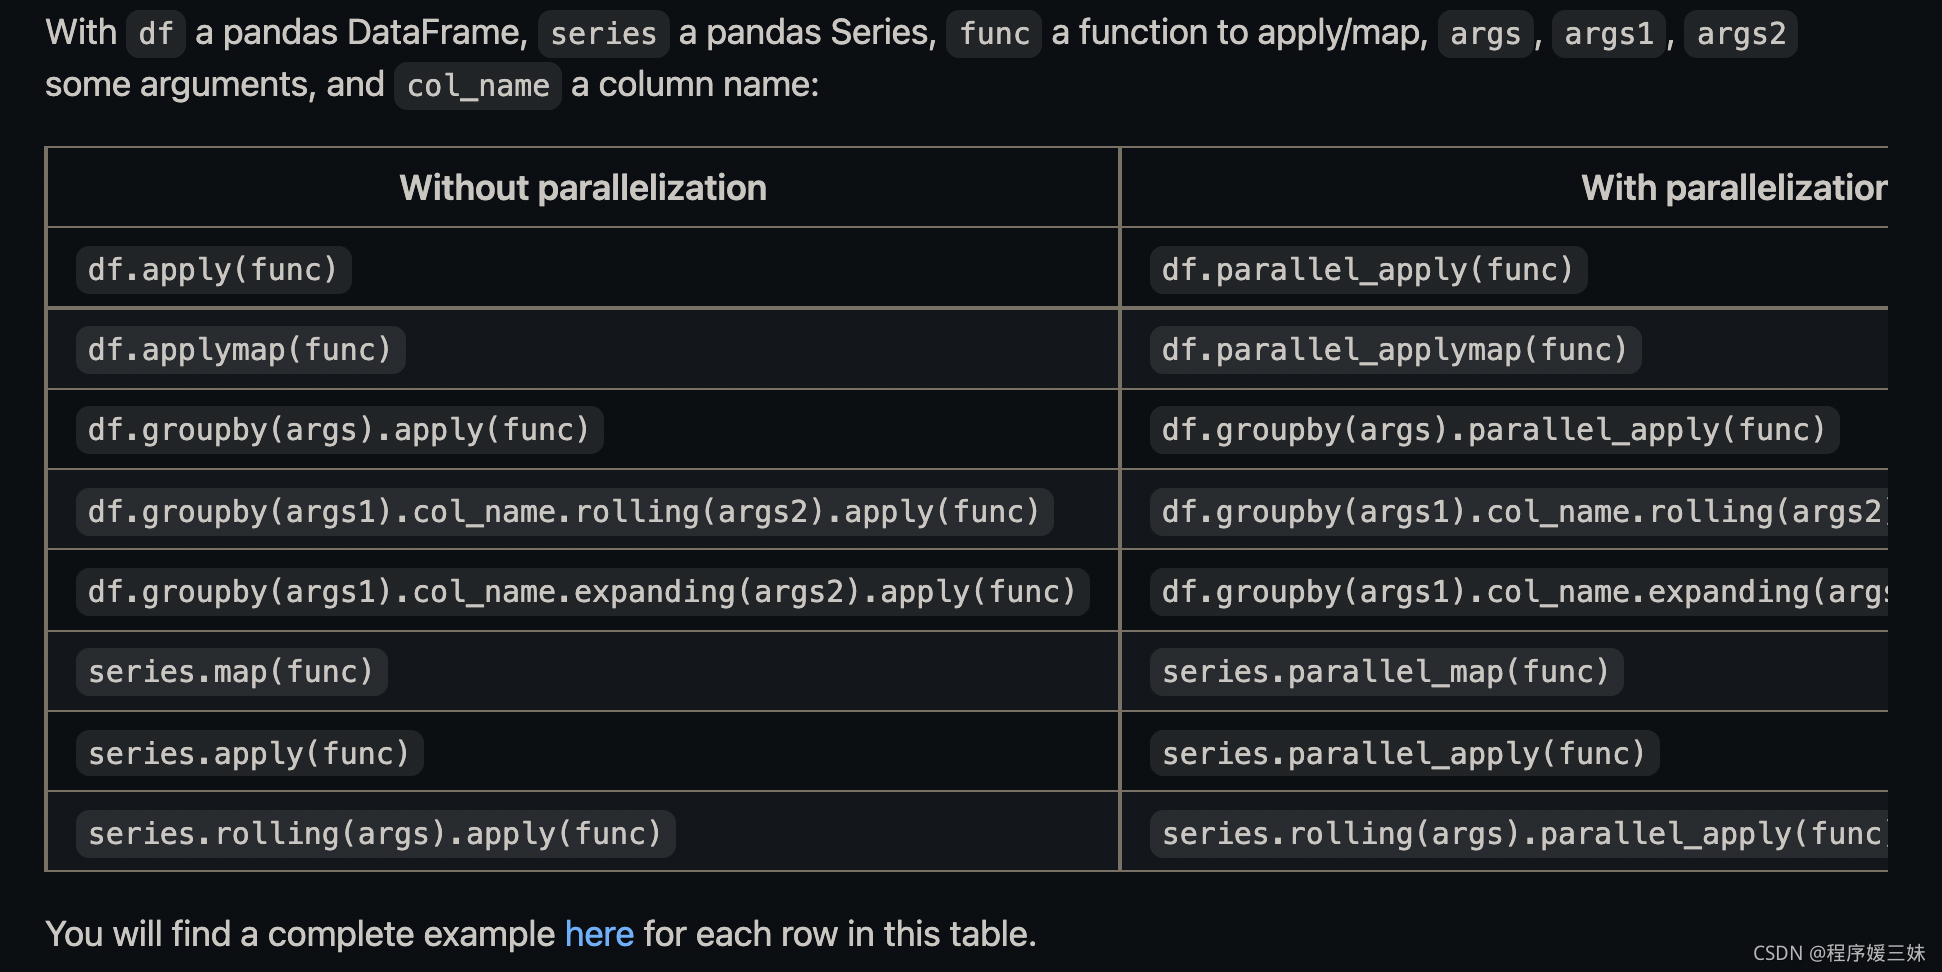Click series.parallel_apply(func) code snippet
1942x972 pixels.
(x=1403, y=754)
